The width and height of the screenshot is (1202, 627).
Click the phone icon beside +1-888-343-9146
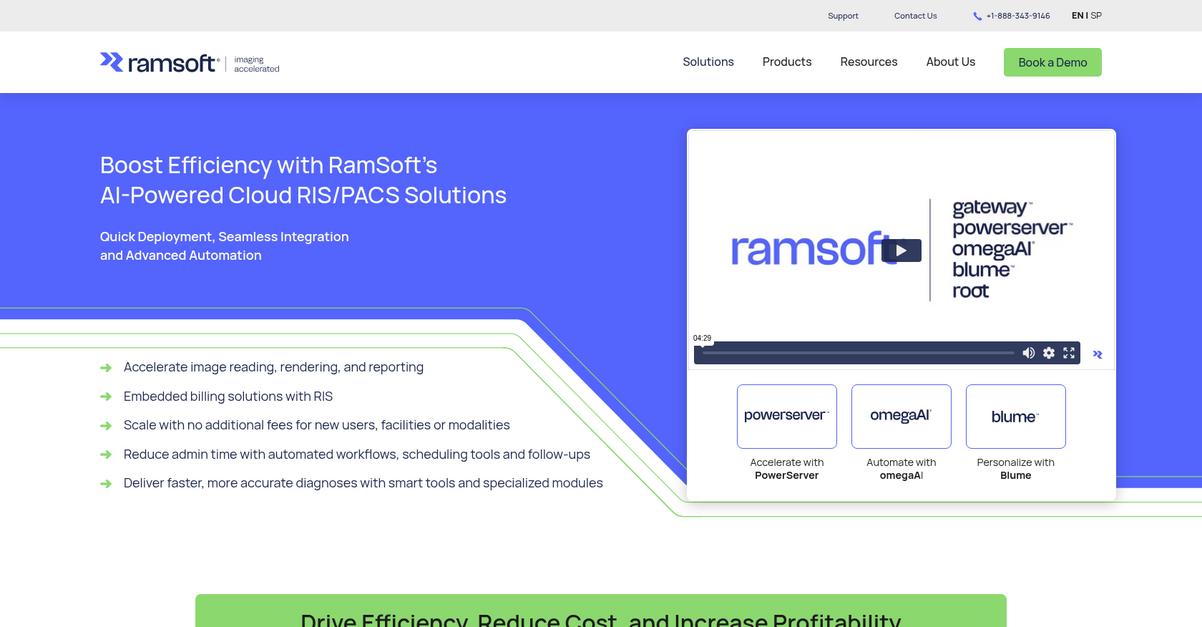click(x=977, y=16)
